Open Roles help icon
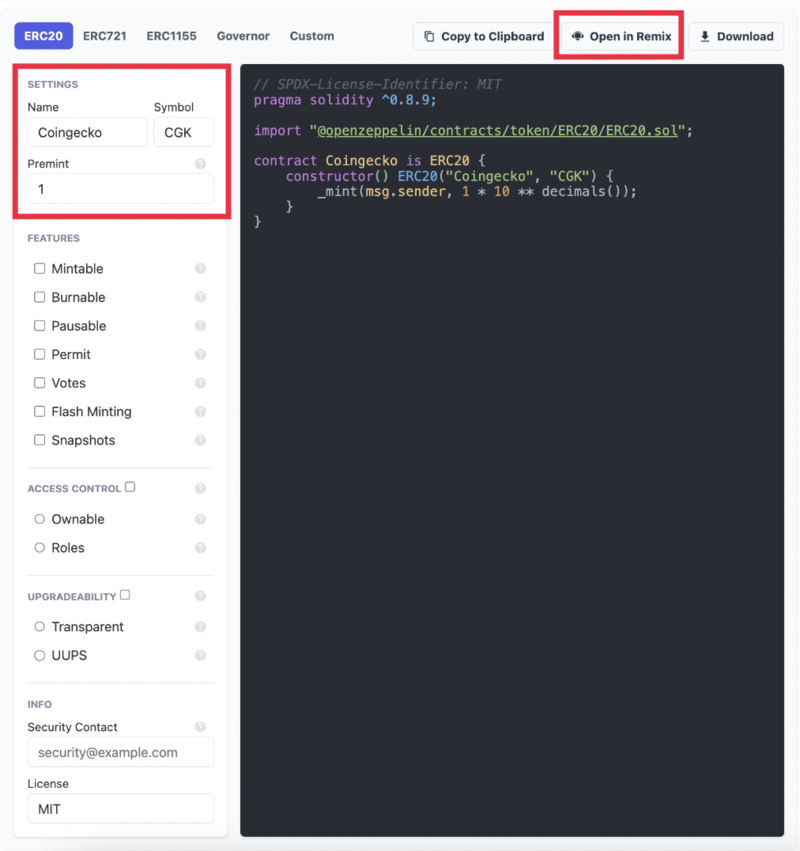The width and height of the screenshot is (800, 851). pos(200,548)
